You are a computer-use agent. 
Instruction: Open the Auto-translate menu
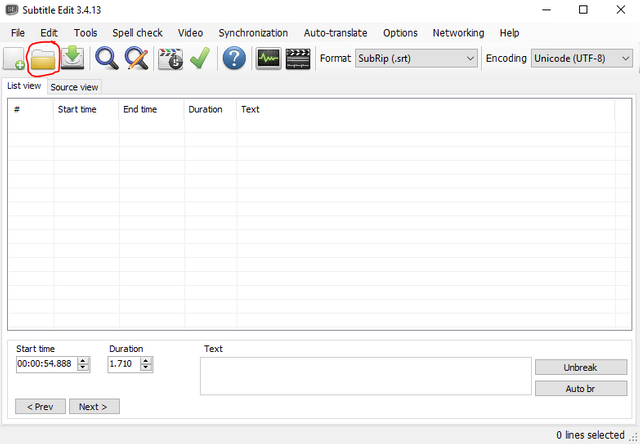[x=336, y=33]
